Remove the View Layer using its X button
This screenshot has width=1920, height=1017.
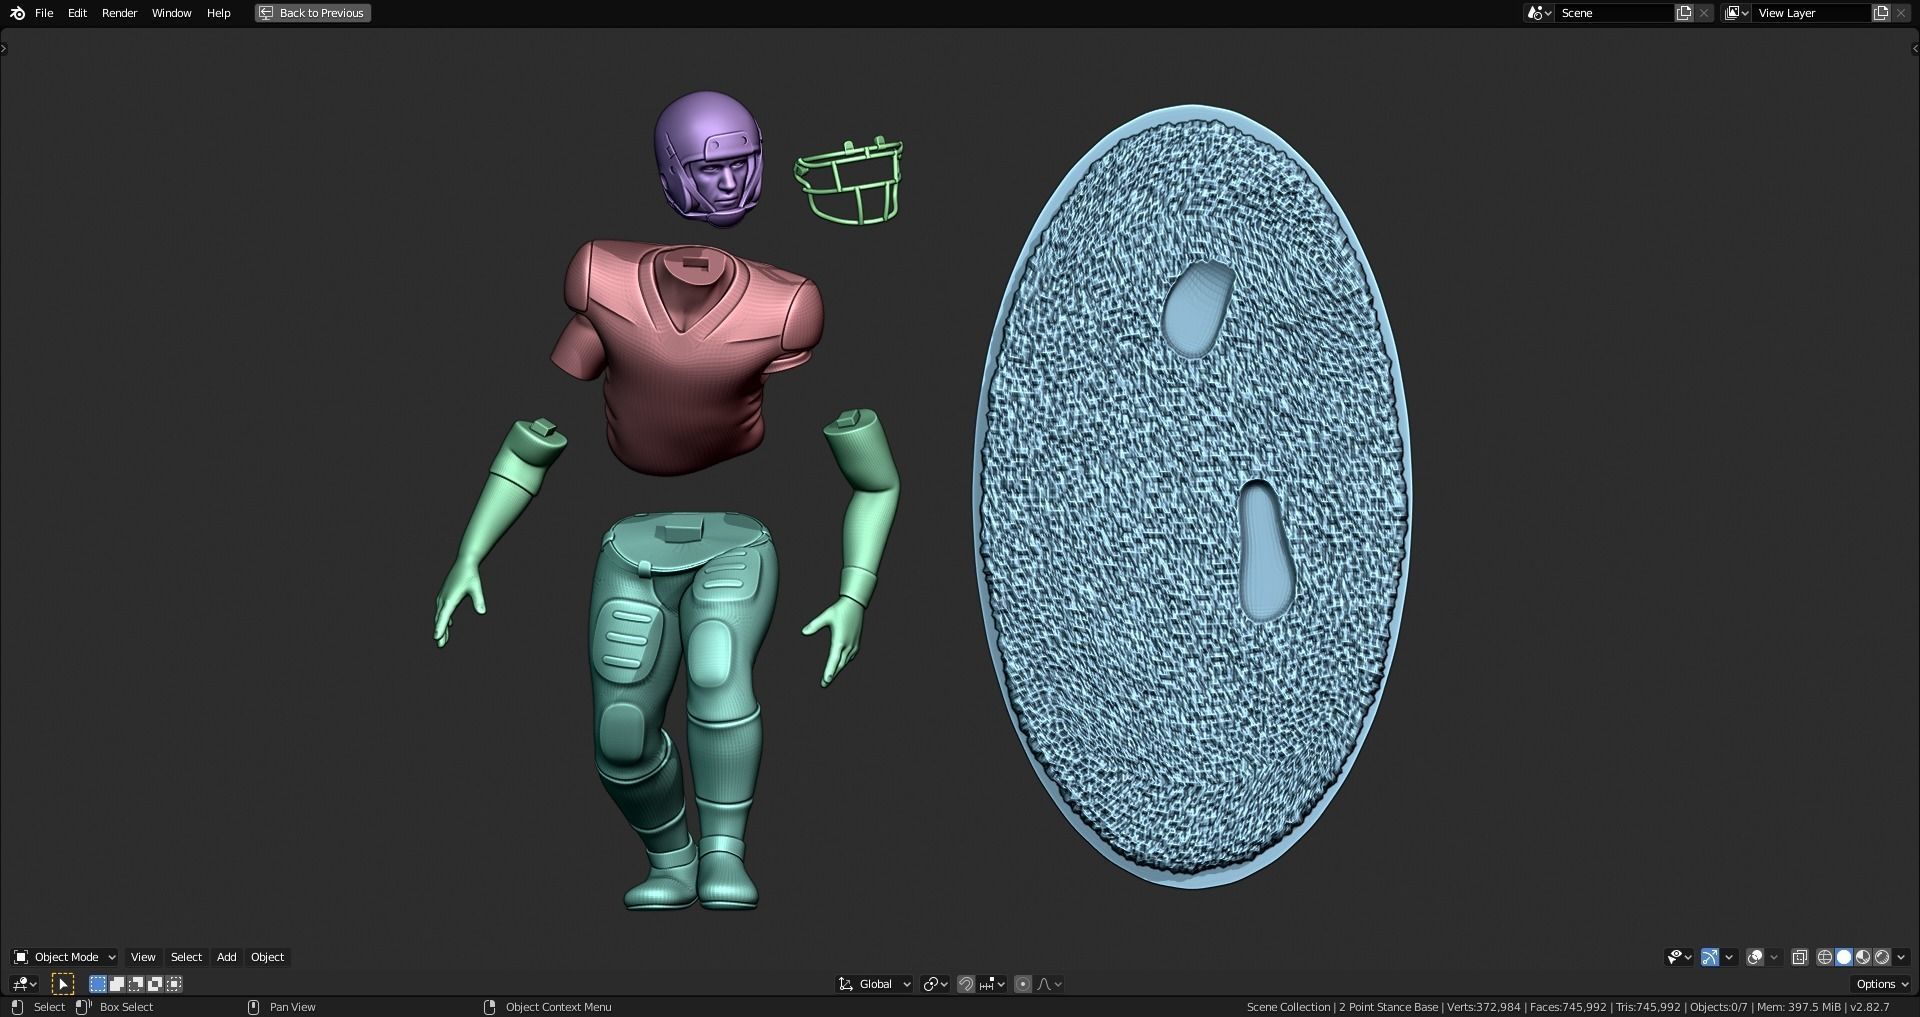(1901, 13)
